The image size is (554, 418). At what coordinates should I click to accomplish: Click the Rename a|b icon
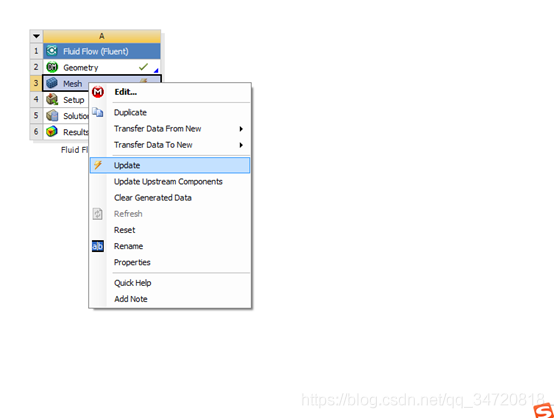(x=98, y=246)
